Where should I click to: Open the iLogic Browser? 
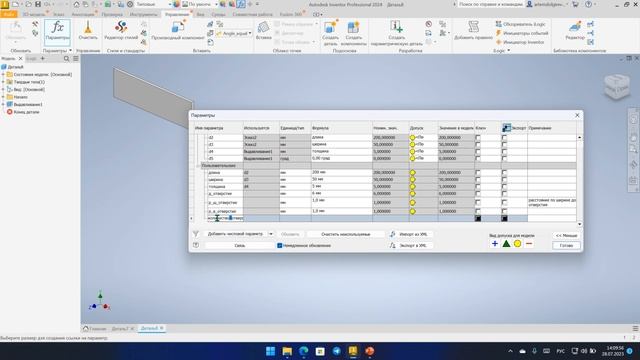520,24
